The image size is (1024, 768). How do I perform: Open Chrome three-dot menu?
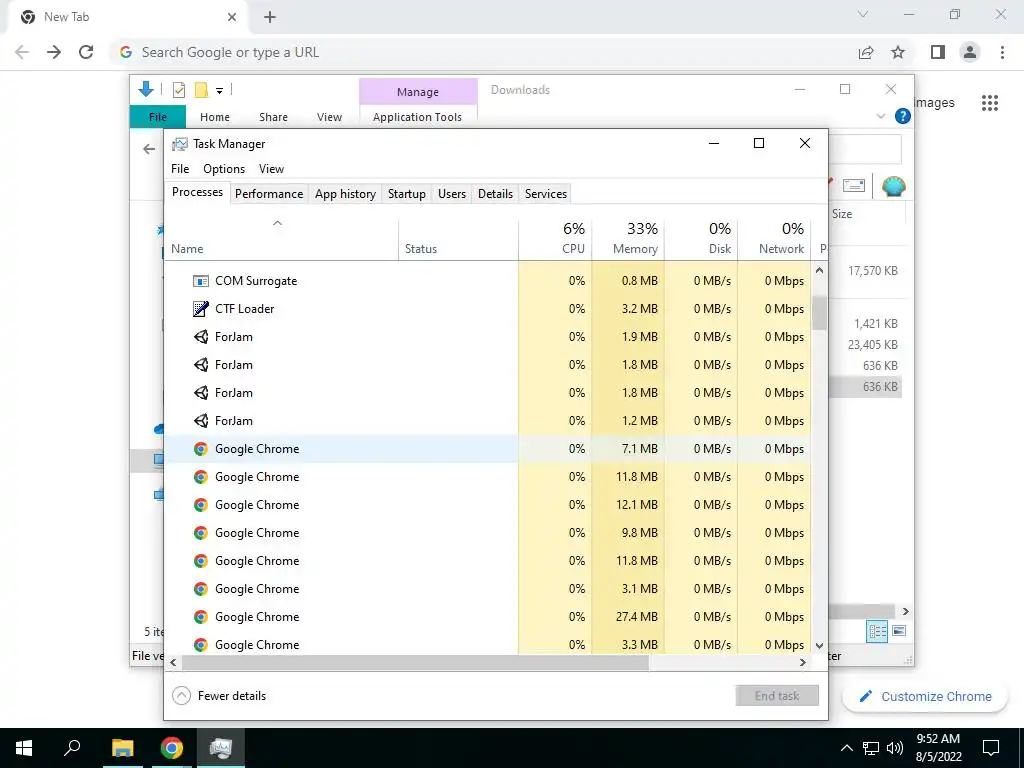(x=1002, y=52)
